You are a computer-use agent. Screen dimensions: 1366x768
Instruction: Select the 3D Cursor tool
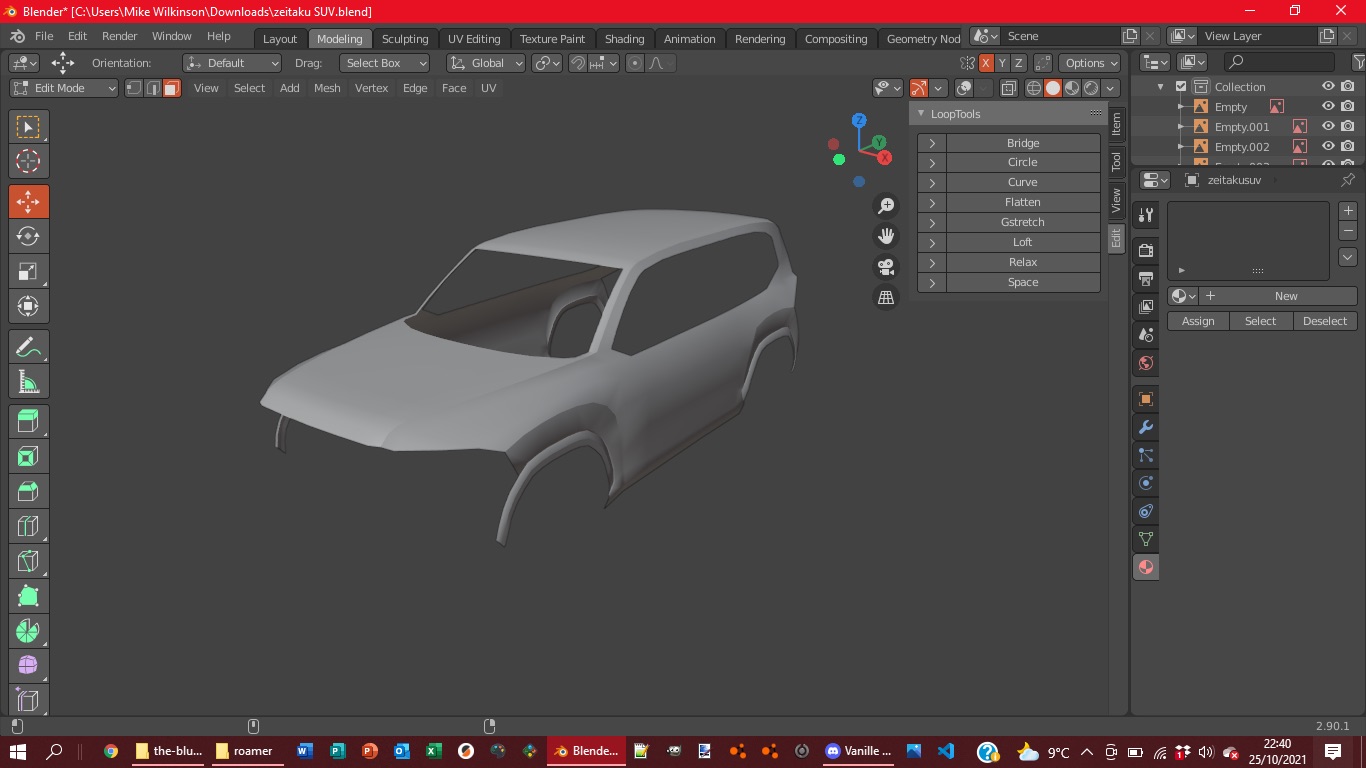pyautogui.click(x=28, y=161)
